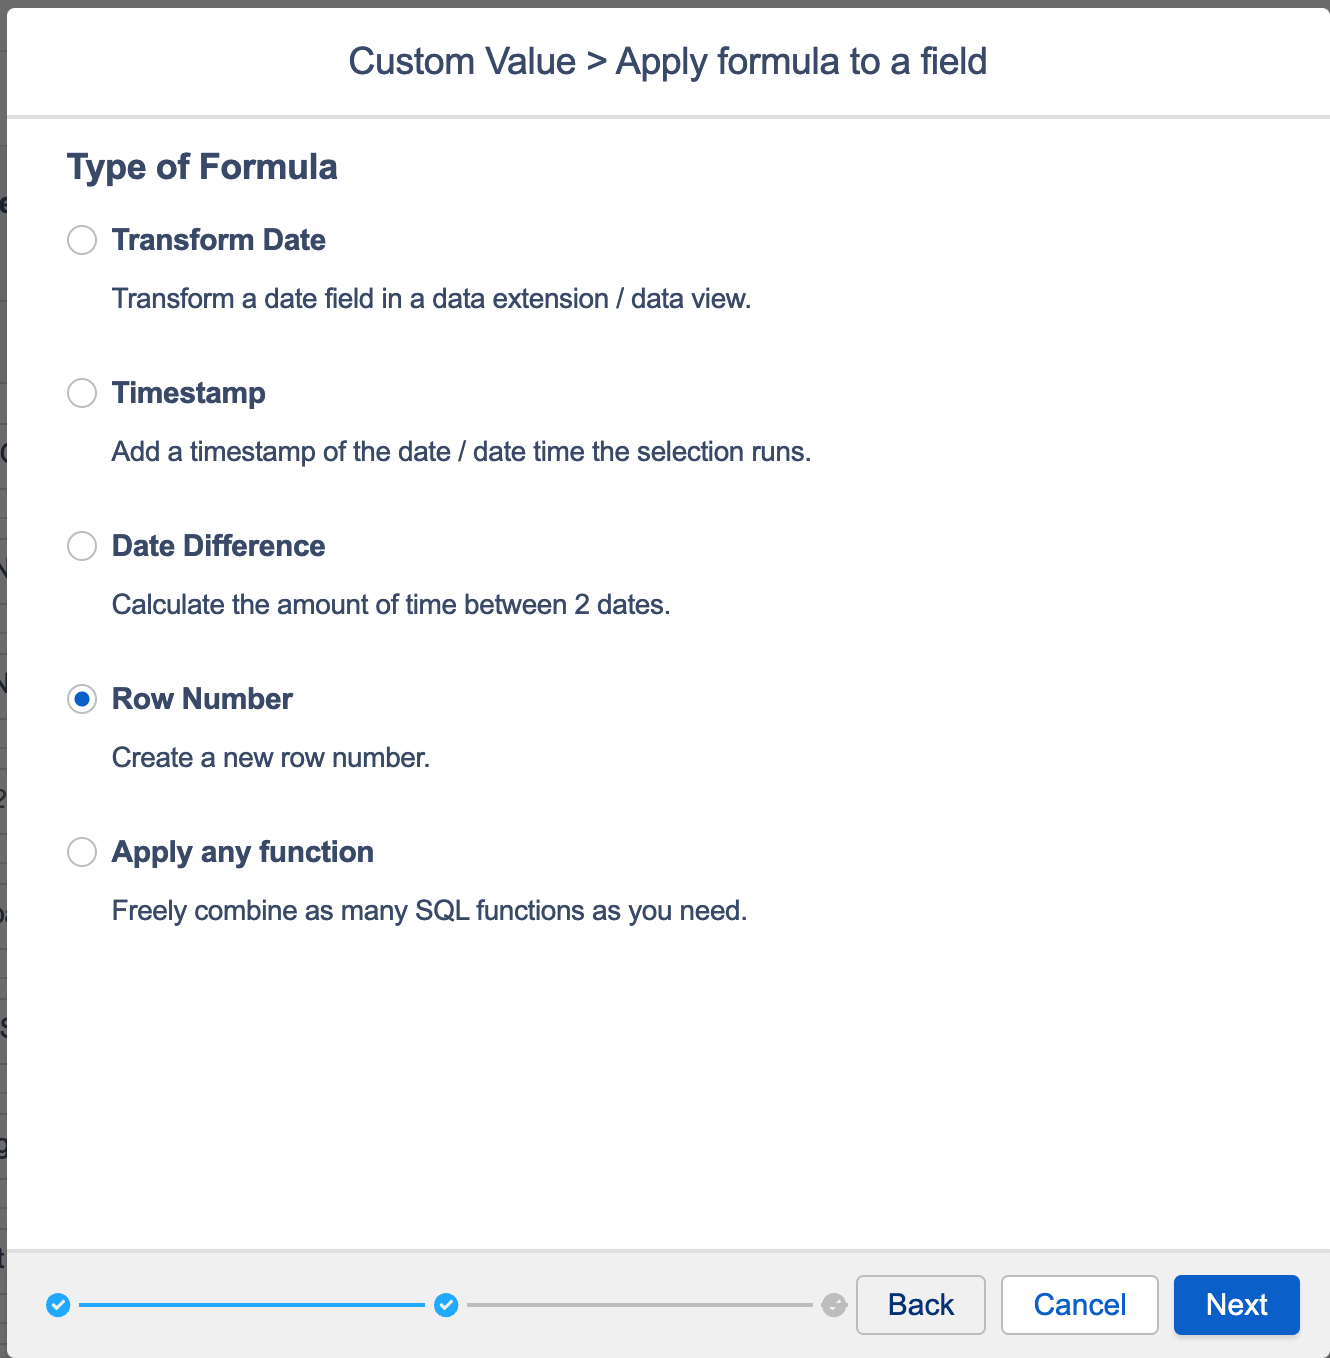Screen dimensions: 1330x1358
Task: Click the second blue checkmark step icon
Action: pyautogui.click(x=446, y=1305)
